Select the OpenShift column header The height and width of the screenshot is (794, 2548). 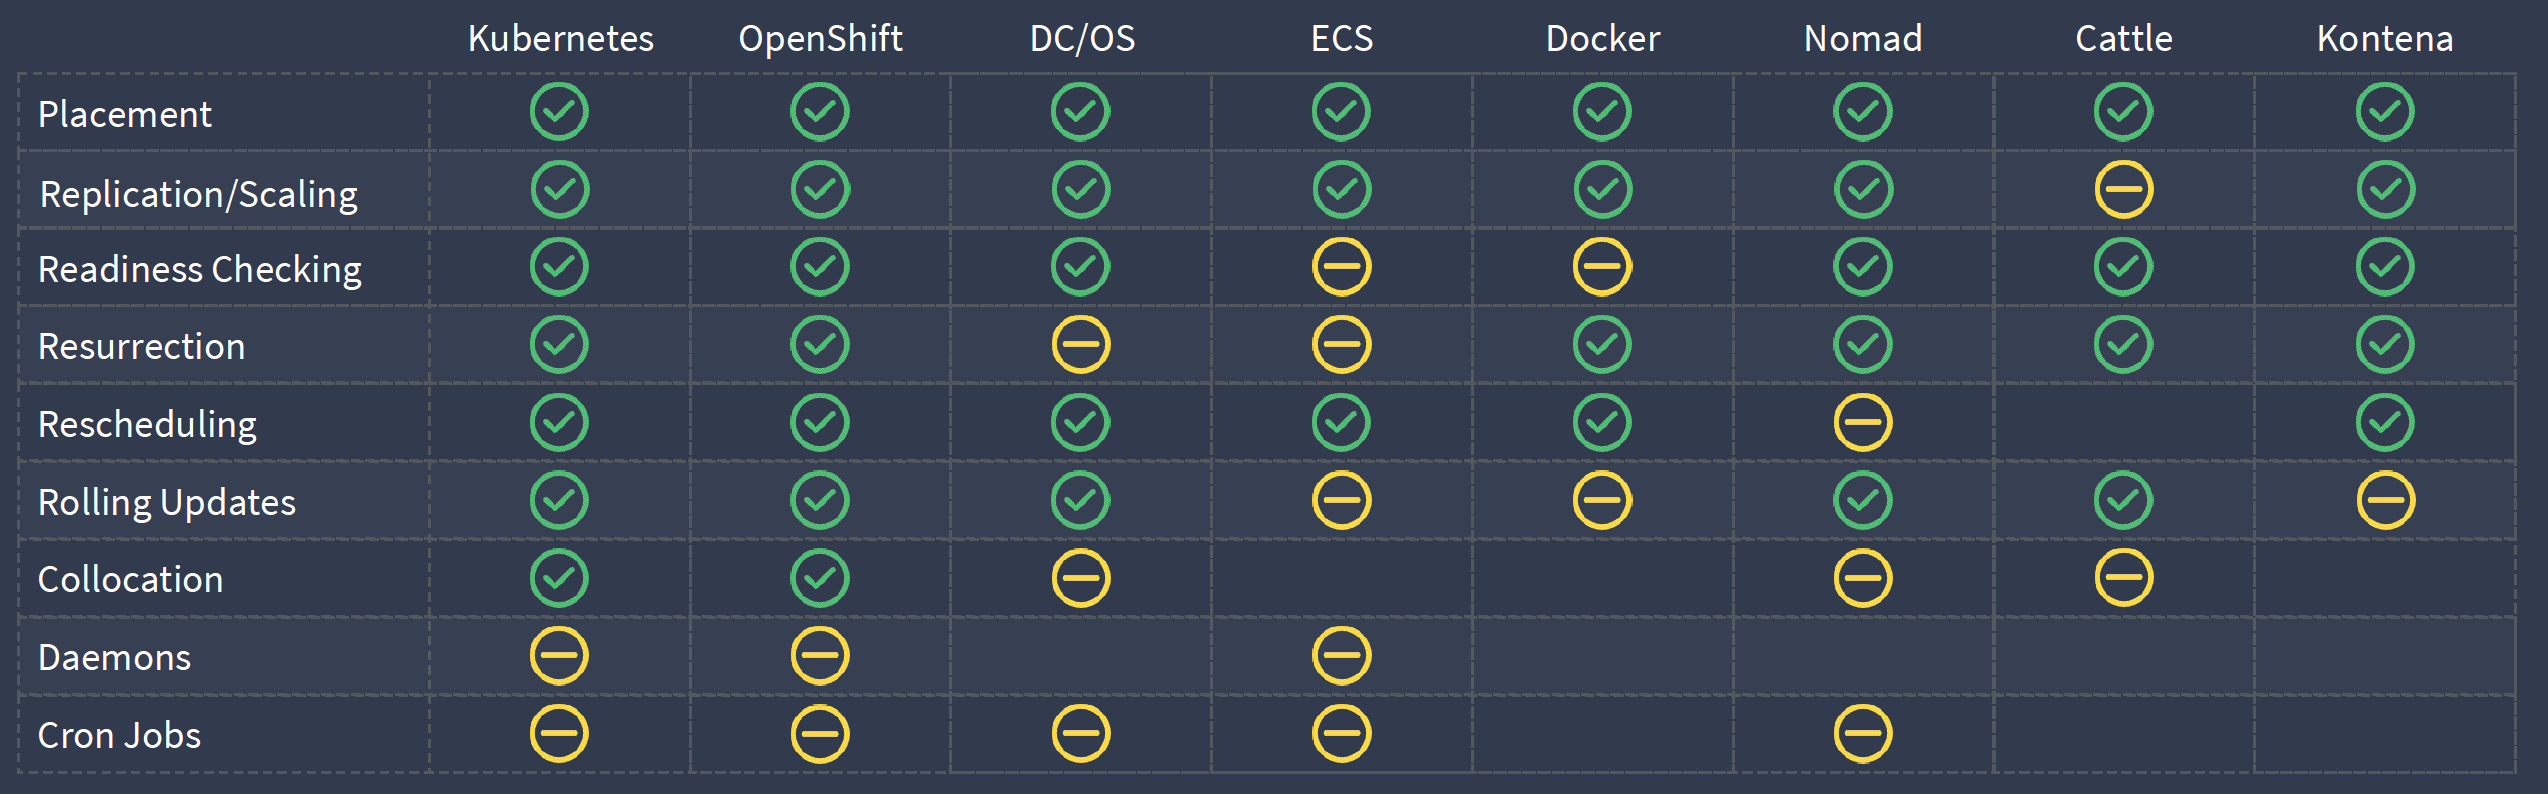click(820, 39)
